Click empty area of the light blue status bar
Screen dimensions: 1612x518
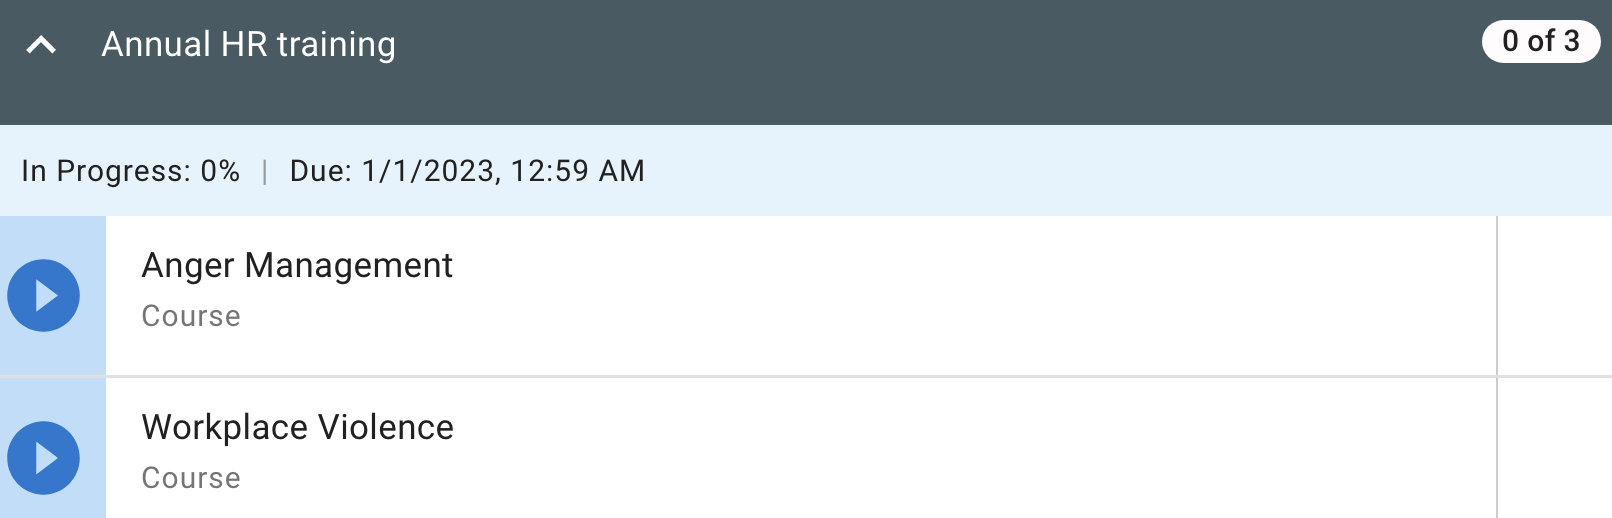[x=1100, y=171]
